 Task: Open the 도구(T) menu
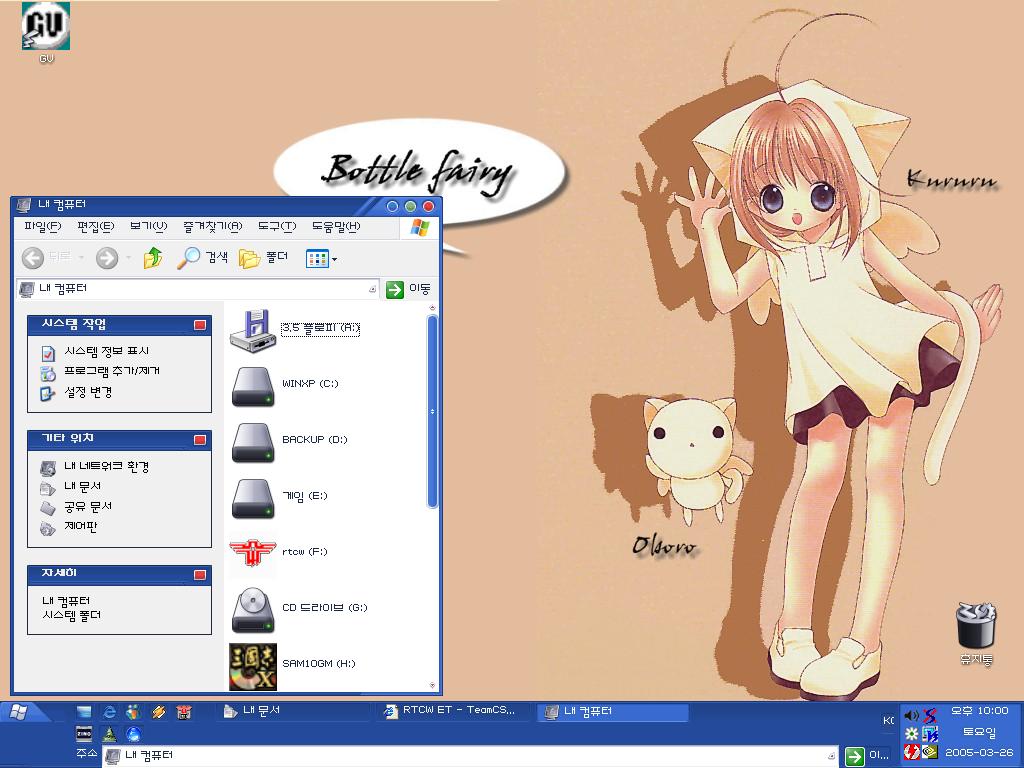276,227
